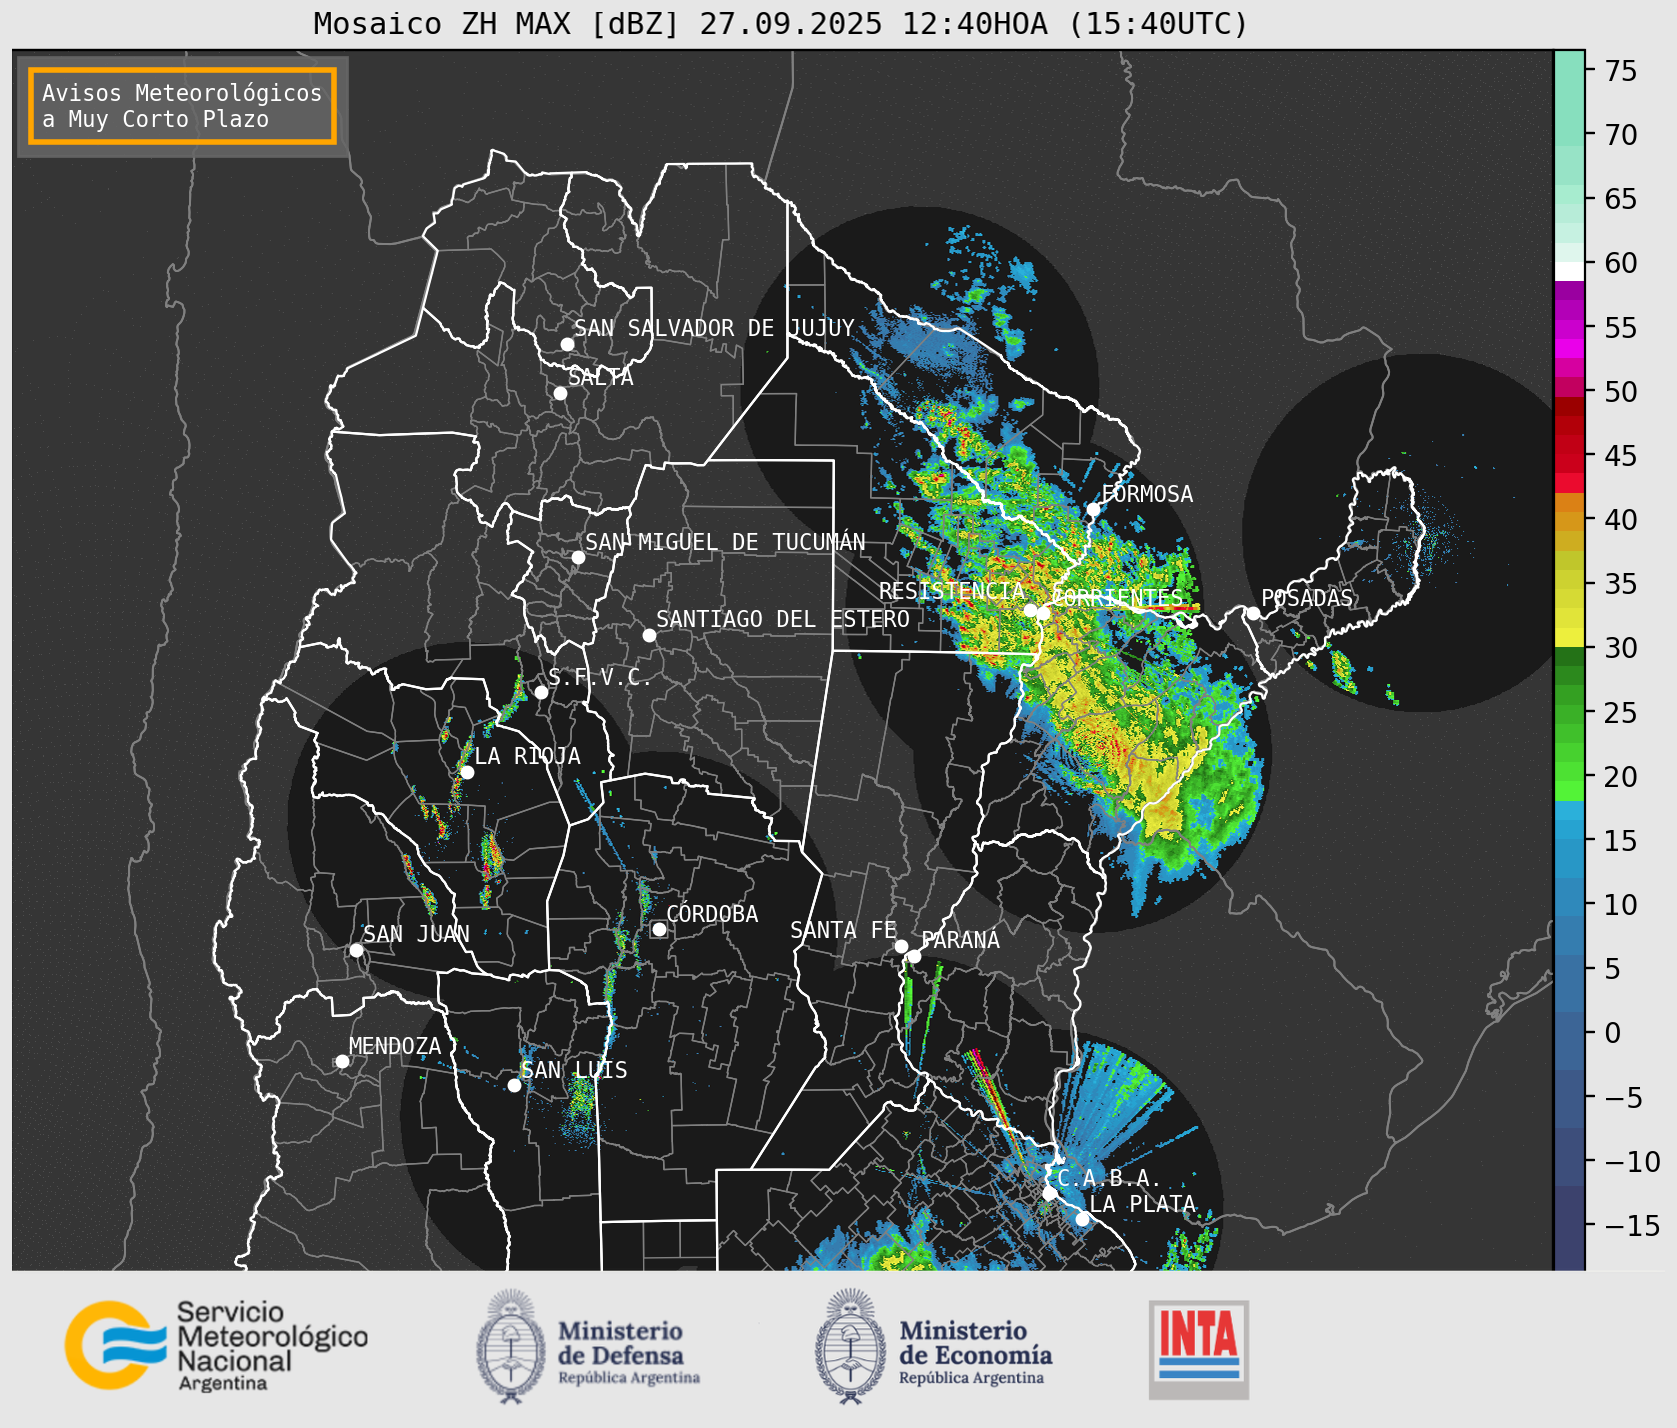Viewport: 1677px width, 1428px height.
Task: Select the Santa Fe city marker
Action: click(901, 946)
